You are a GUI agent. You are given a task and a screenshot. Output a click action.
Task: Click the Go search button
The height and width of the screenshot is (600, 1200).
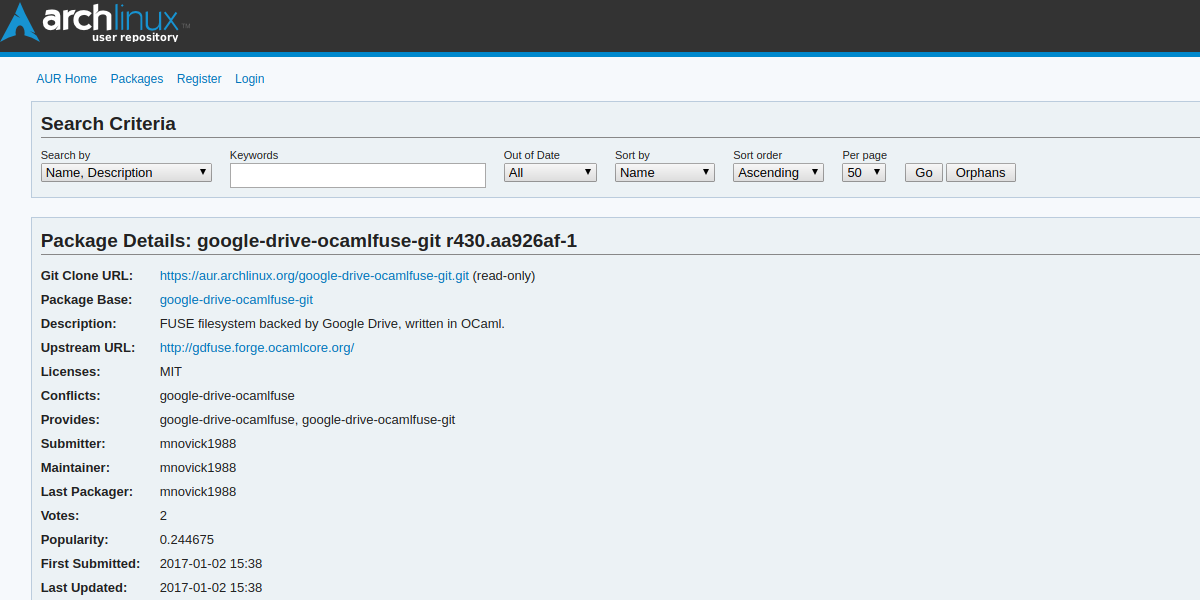pos(924,172)
